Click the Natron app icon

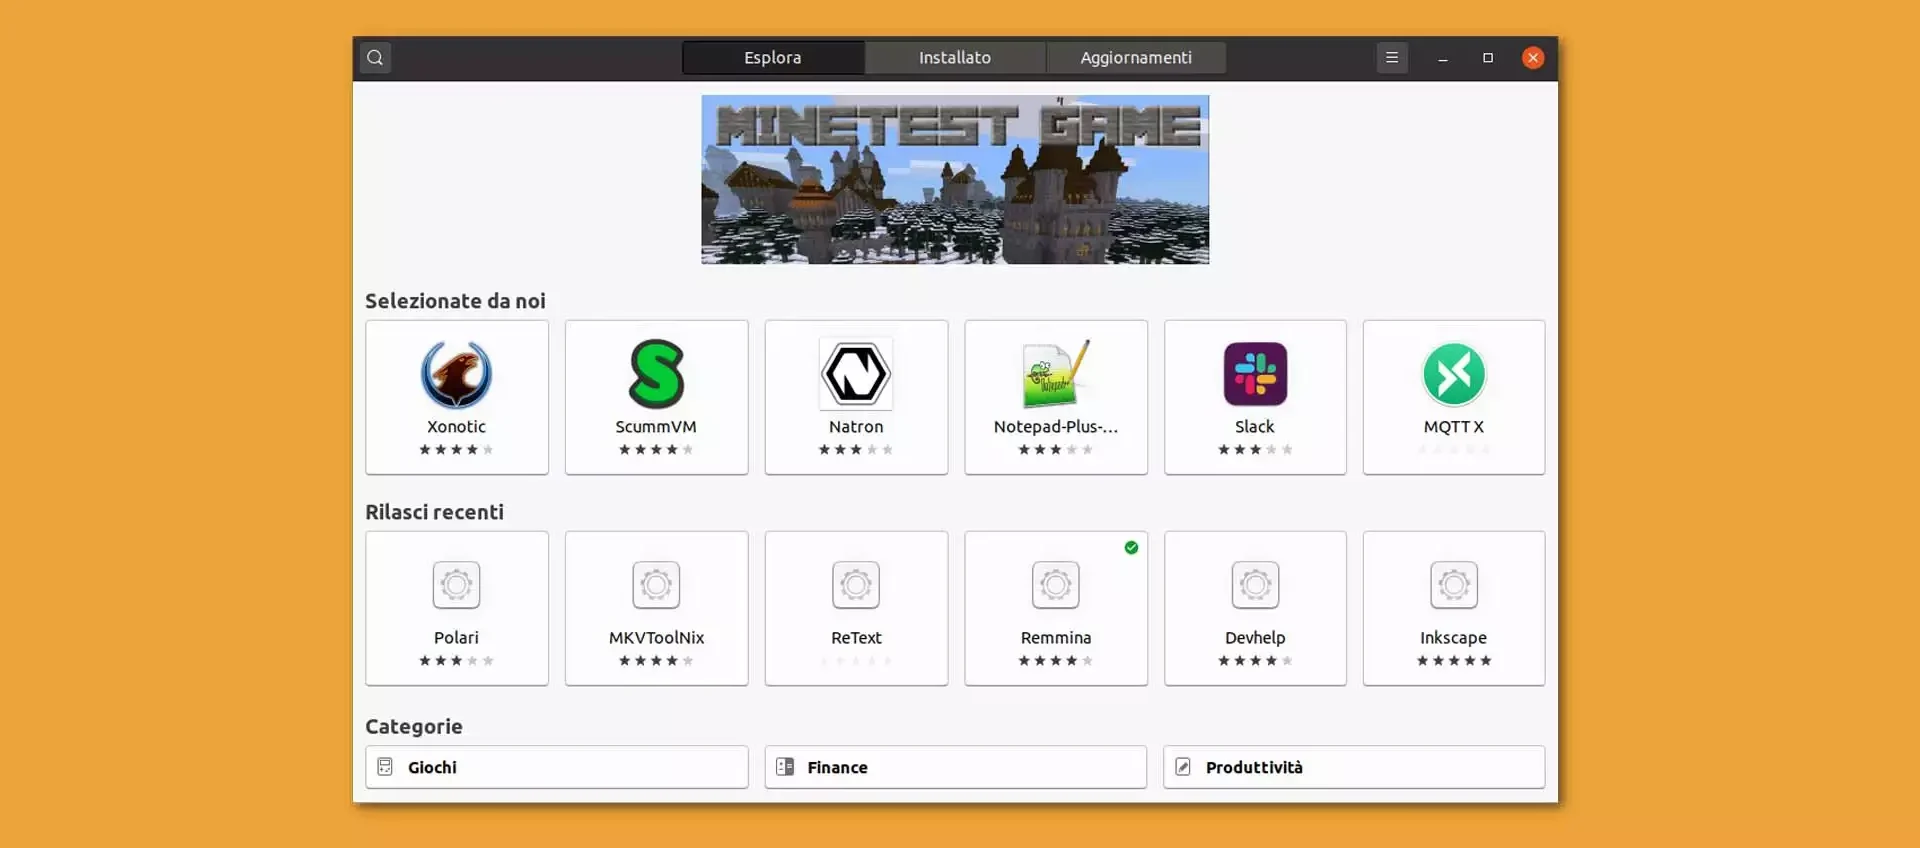coord(856,374)
